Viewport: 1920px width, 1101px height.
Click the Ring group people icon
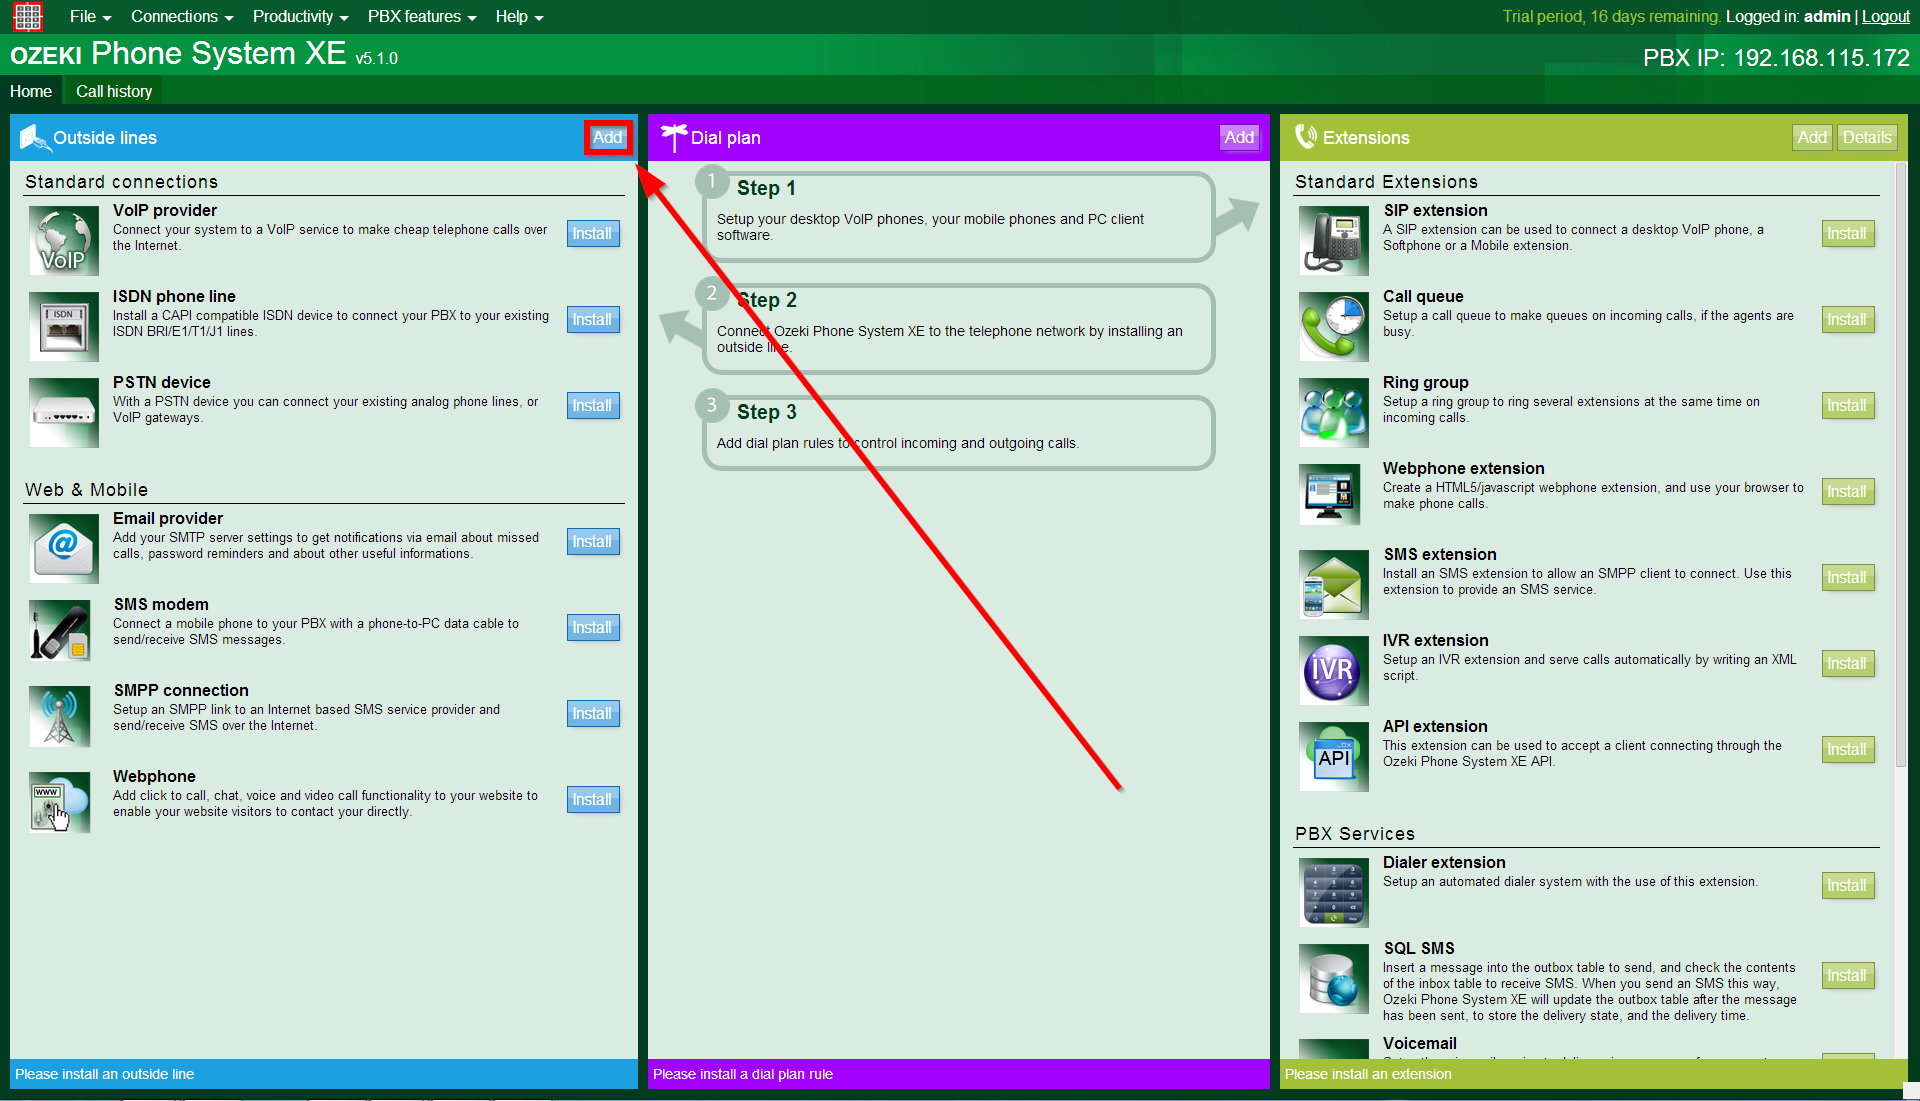coord(1333,413)
